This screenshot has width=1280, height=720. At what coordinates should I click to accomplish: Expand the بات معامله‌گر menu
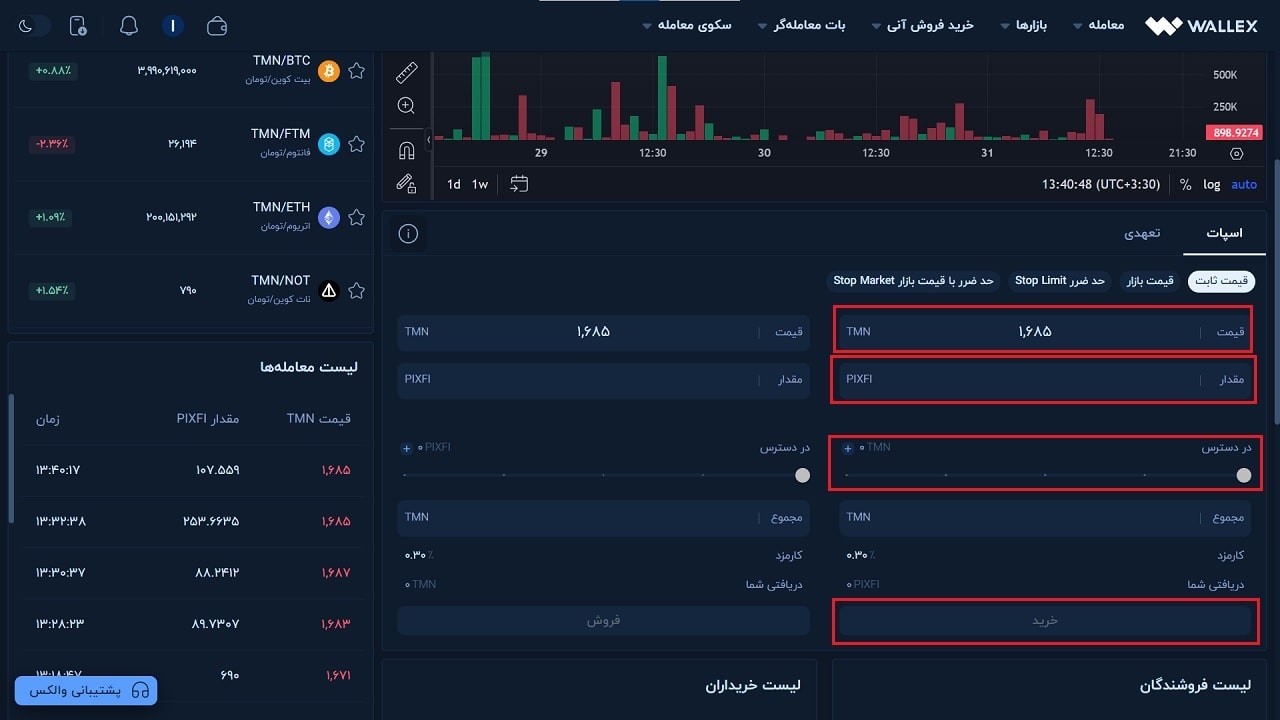pos(802,25)
